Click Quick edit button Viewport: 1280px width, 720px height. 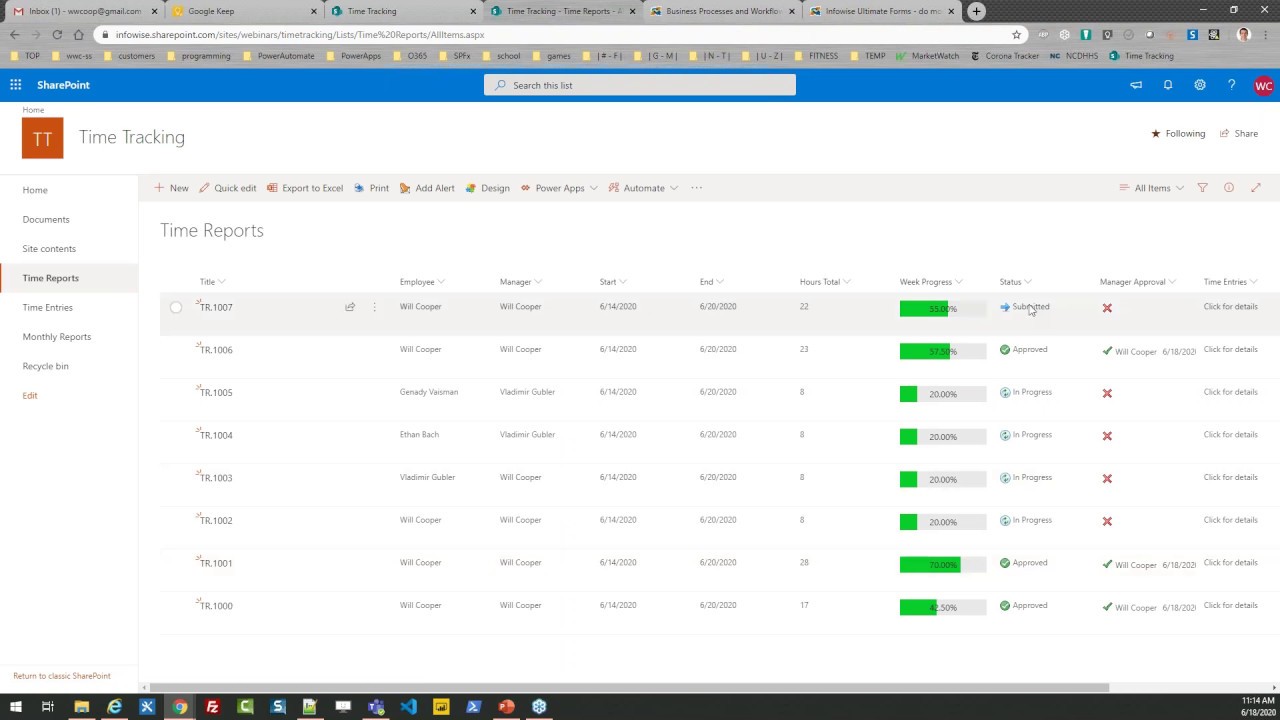tap(227, 188)
